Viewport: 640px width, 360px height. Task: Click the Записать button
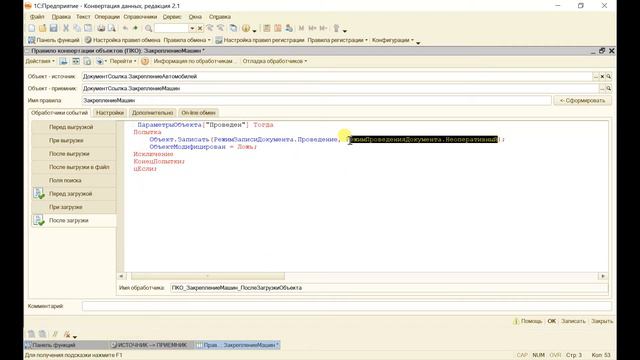[x=573, y=321]
